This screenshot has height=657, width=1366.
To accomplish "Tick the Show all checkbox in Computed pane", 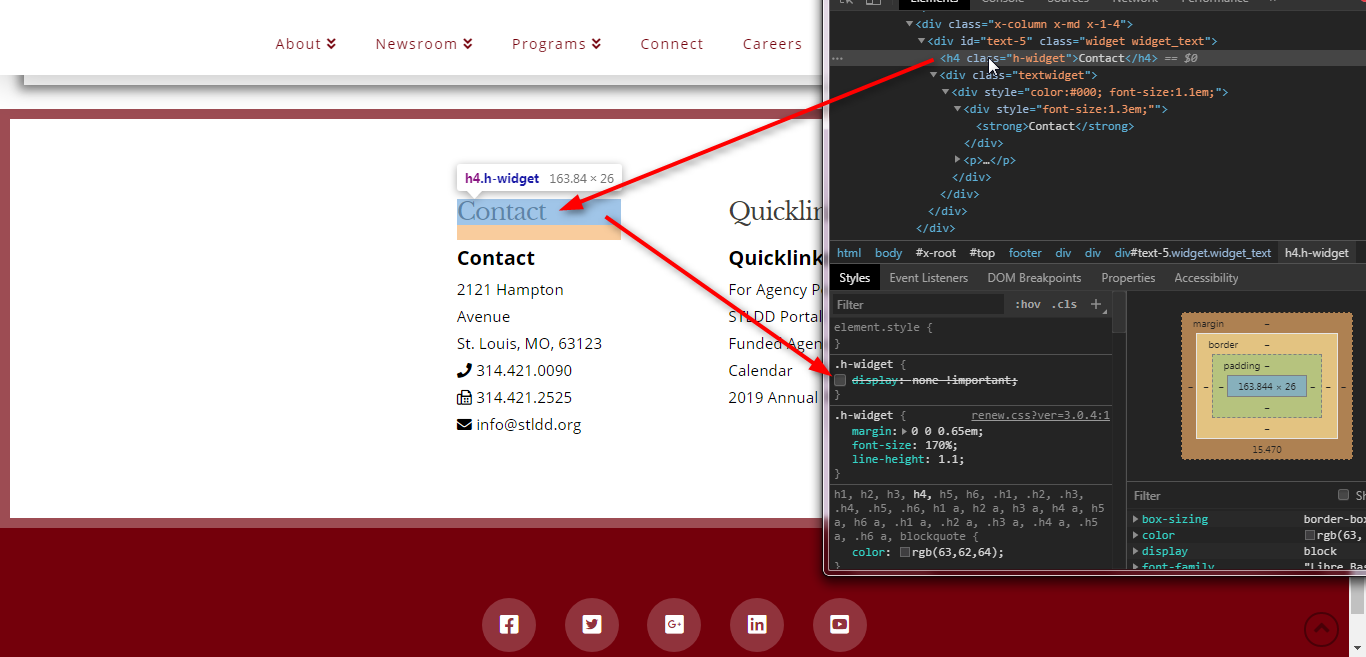I will pos(1344,495).
